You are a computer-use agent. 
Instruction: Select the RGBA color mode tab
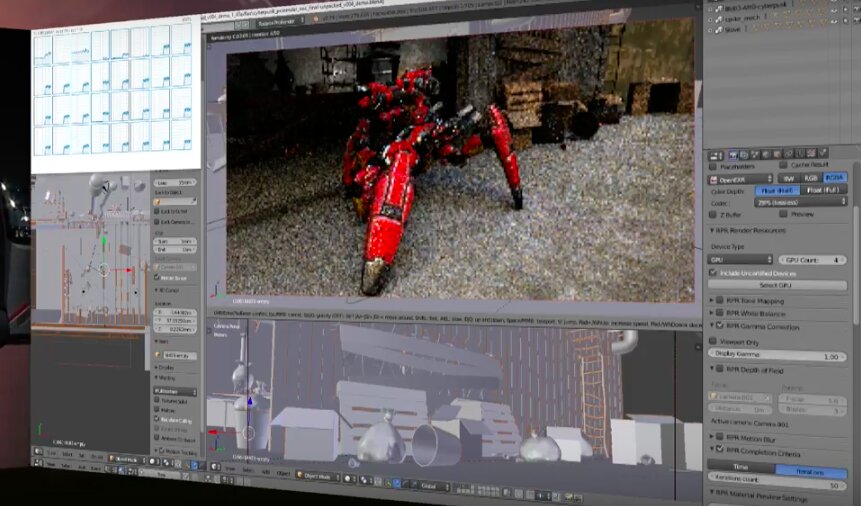click(x=834, y=178)
